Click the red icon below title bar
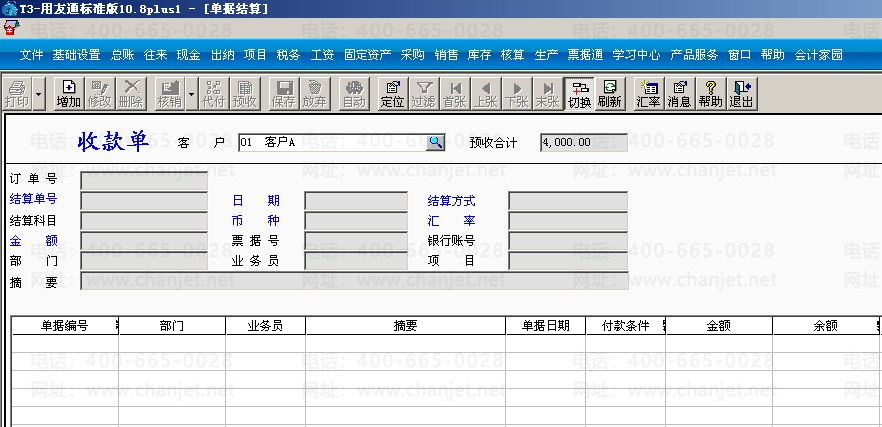The height and width of the screenshot is (427, 882). point(10,27)
